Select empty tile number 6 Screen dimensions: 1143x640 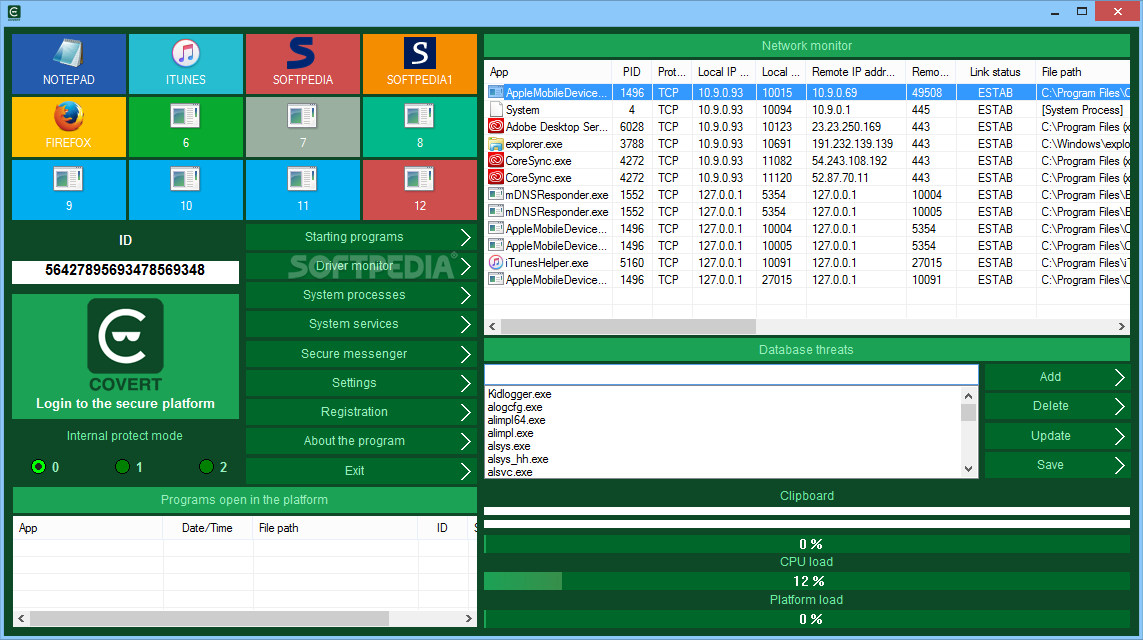tap(186, 127)
